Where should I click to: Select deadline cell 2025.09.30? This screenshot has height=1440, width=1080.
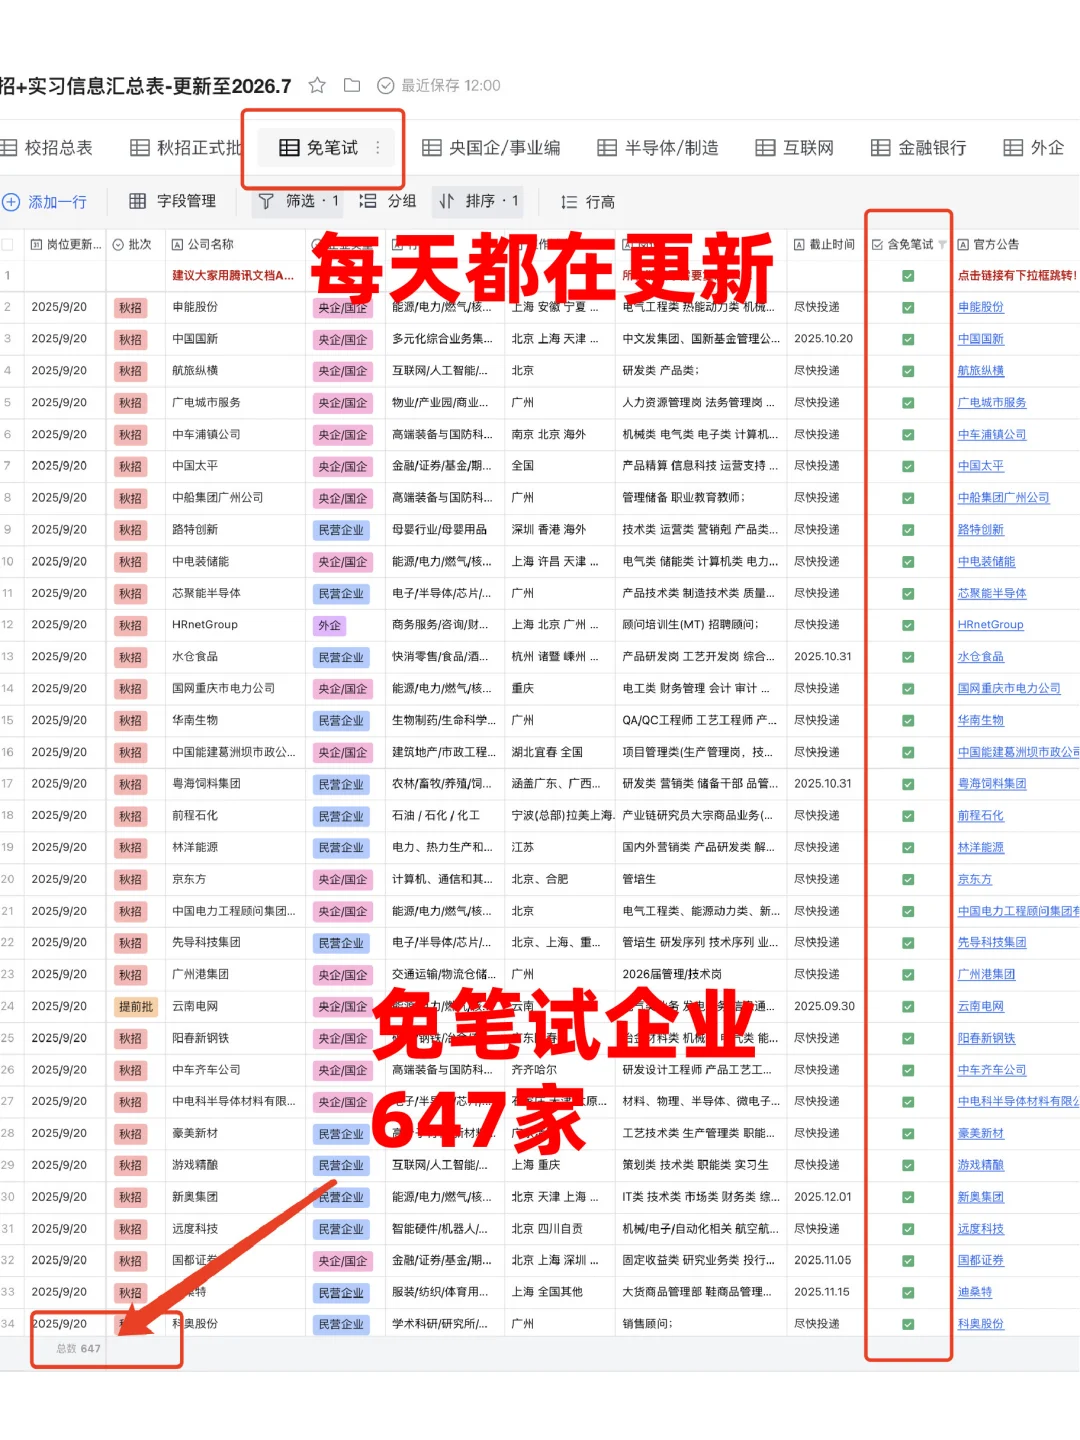click(824, 1006)
